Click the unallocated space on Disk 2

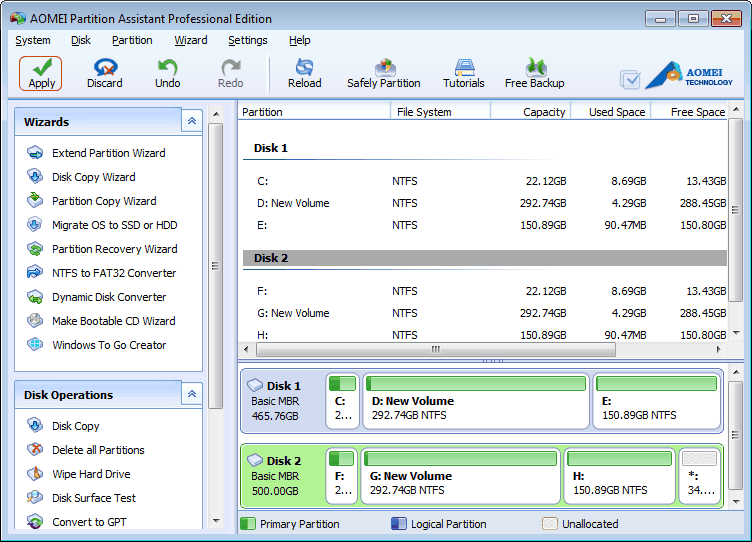[x=699, y=475]
